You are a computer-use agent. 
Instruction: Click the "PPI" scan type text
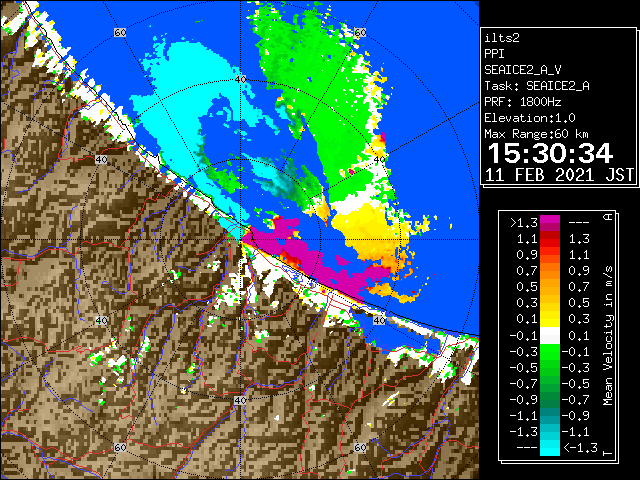pyautogui.click(x=494, y=54)
